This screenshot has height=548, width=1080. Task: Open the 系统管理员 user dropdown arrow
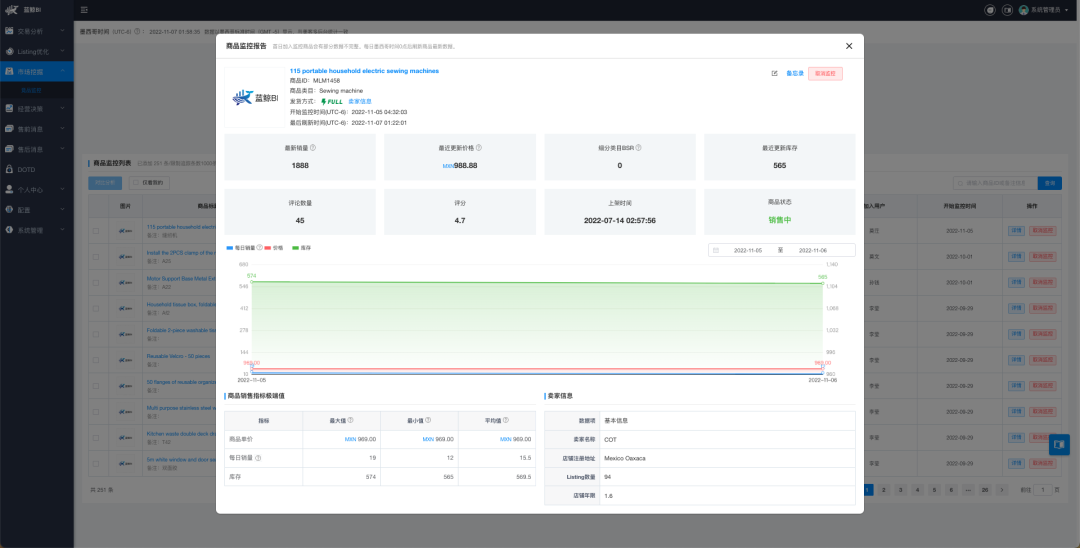[x=1068, y=10]
